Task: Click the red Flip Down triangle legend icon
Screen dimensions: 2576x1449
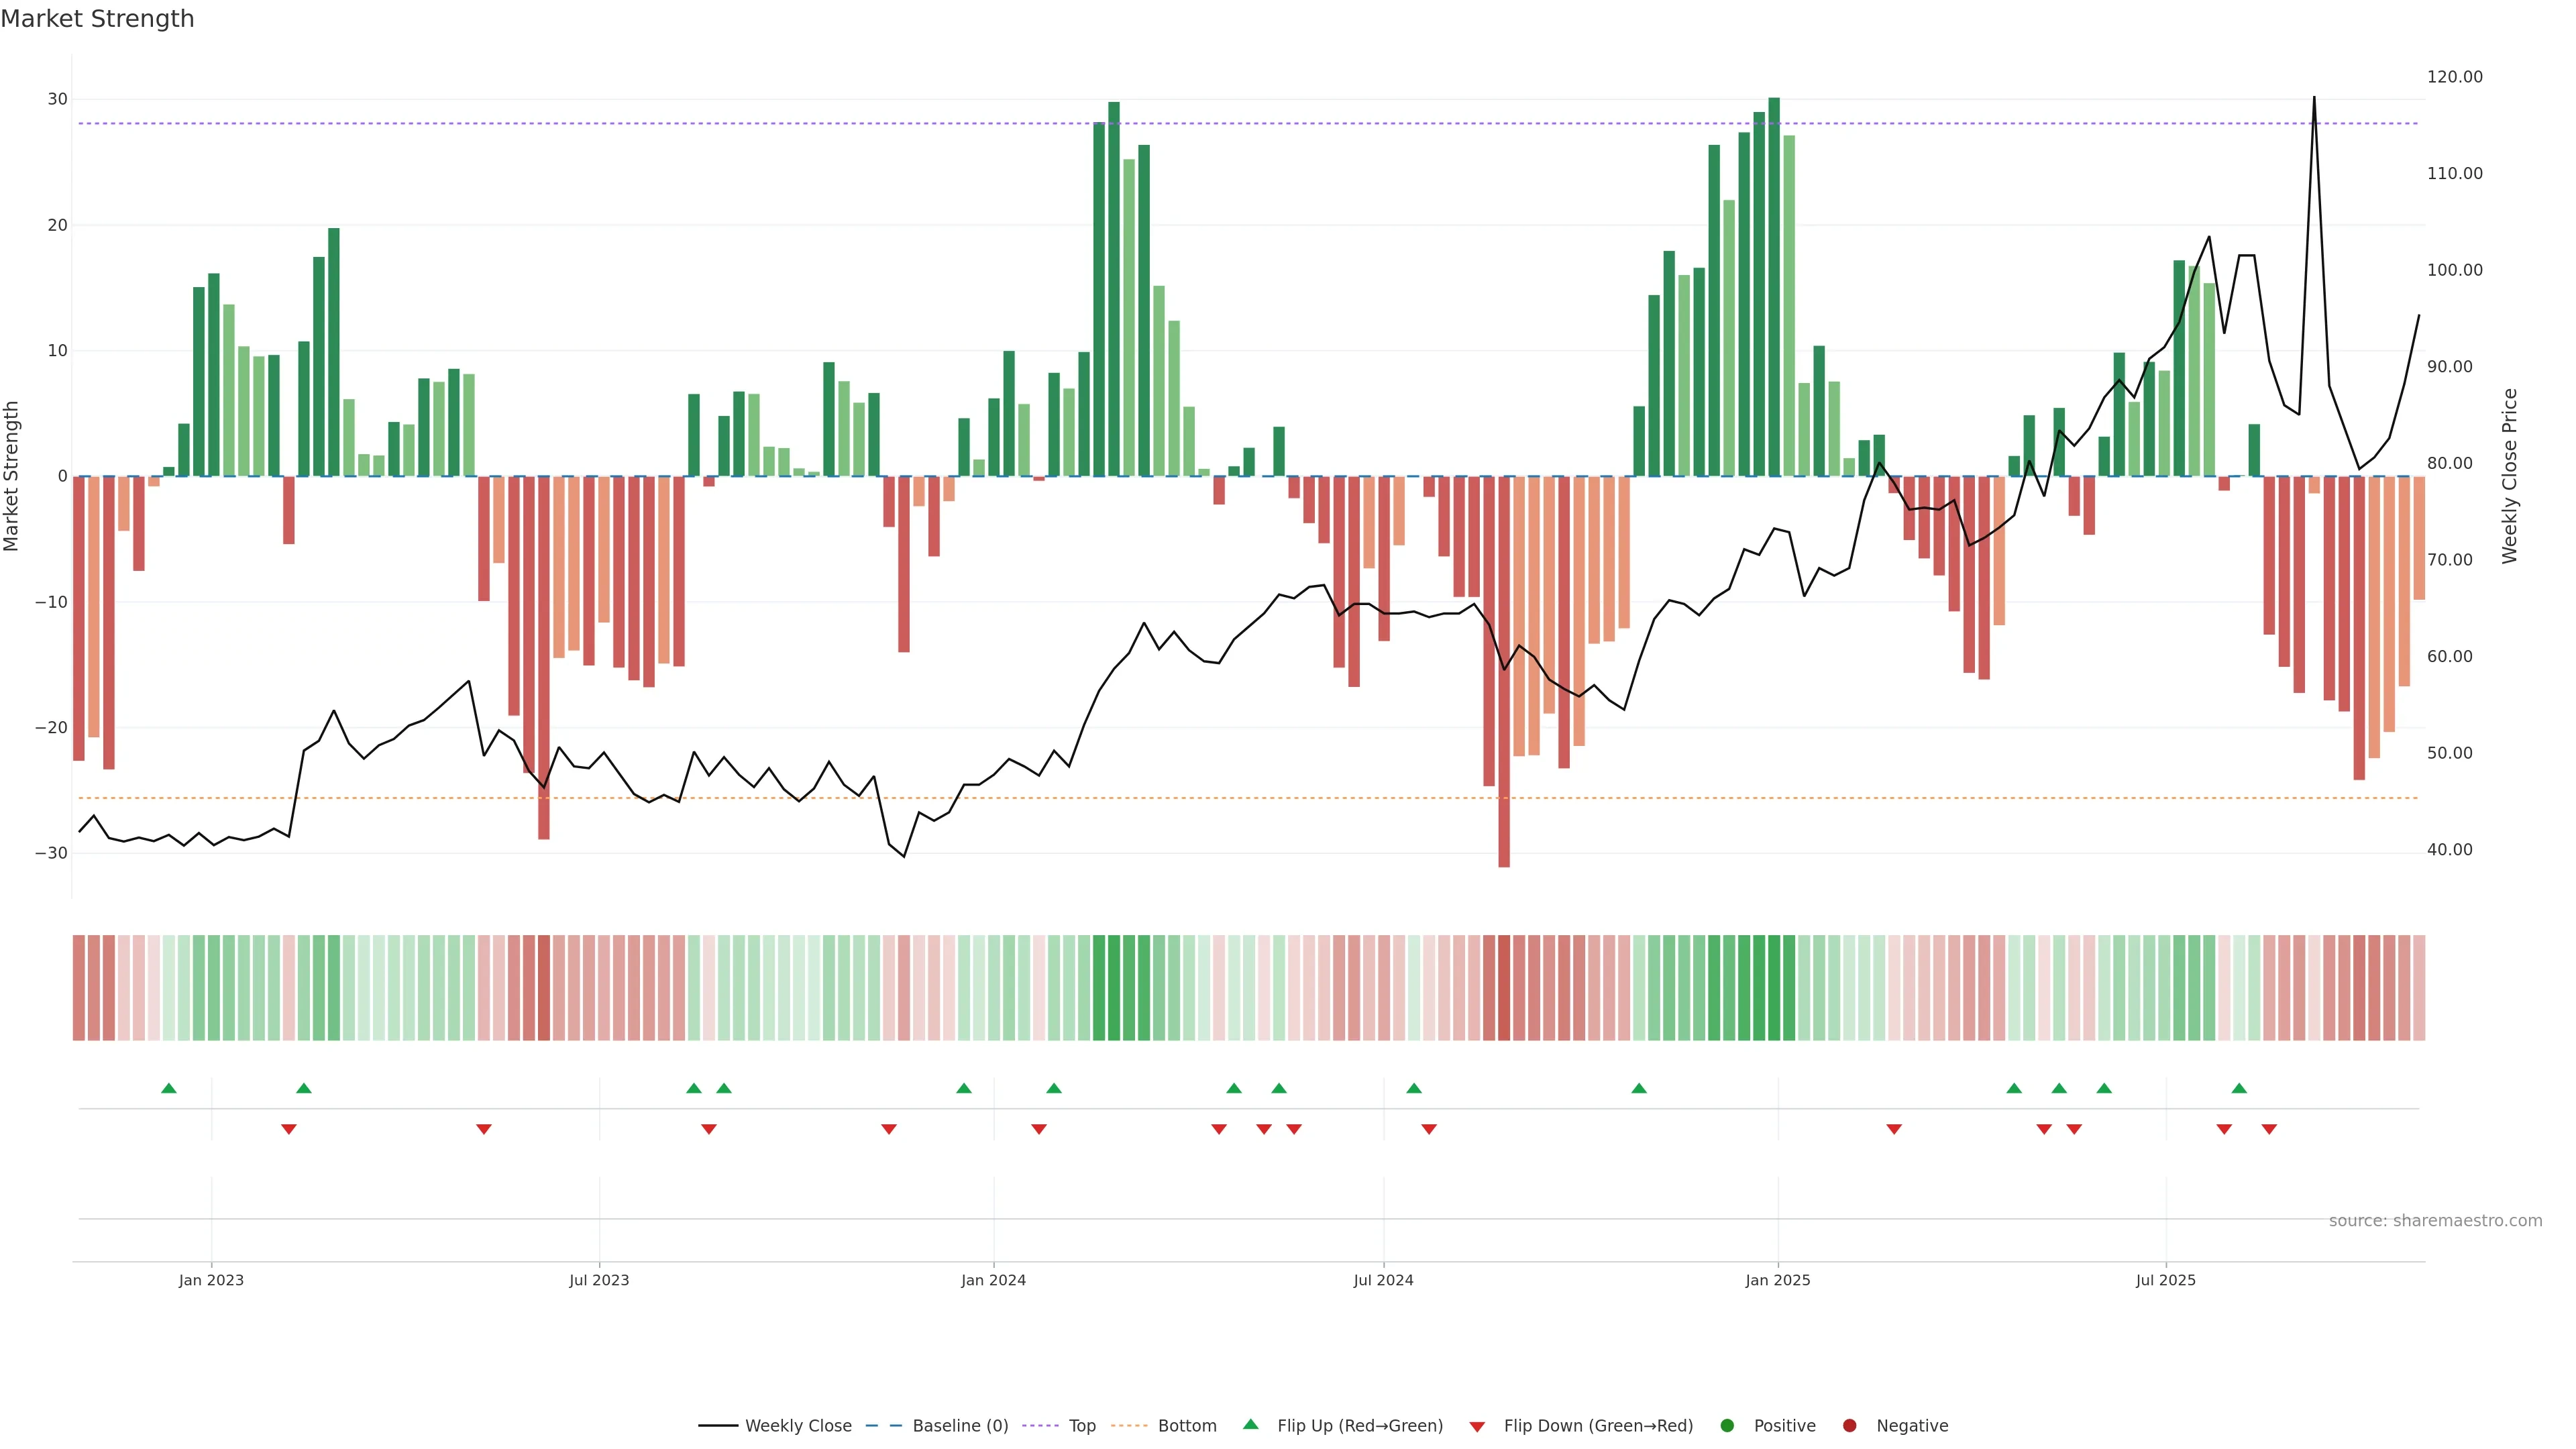Action: pyautogui.click(x=1477, y=1427)
